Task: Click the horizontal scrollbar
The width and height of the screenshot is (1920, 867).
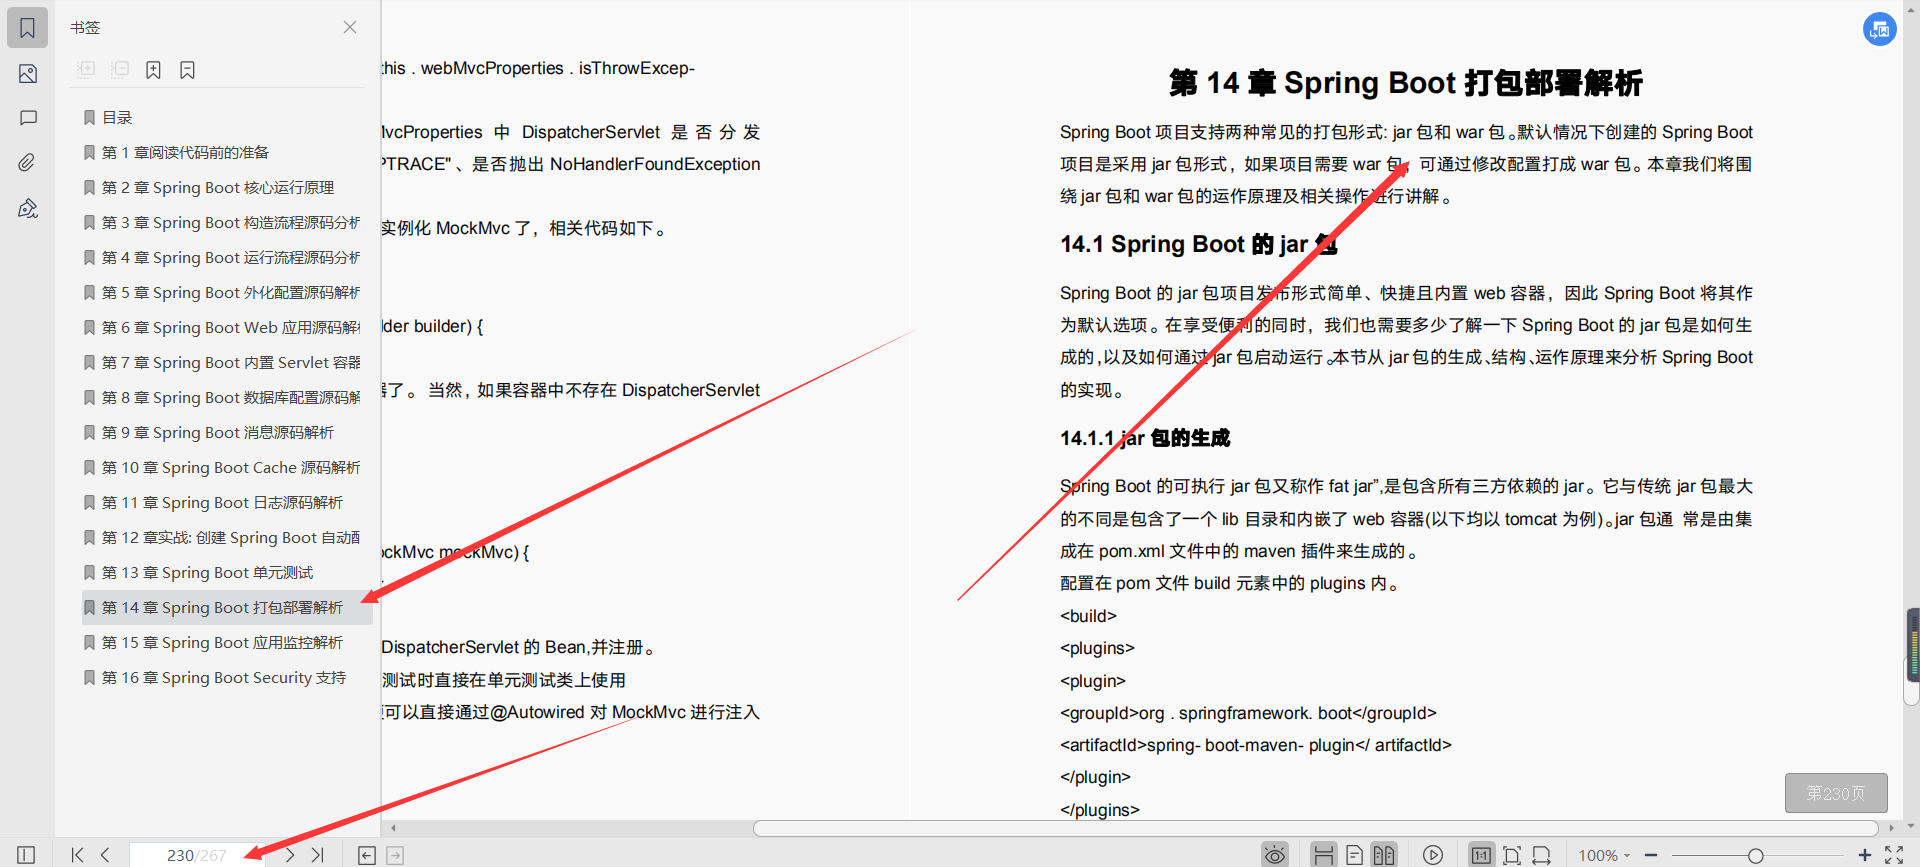Action: [x=1315, y=828]
